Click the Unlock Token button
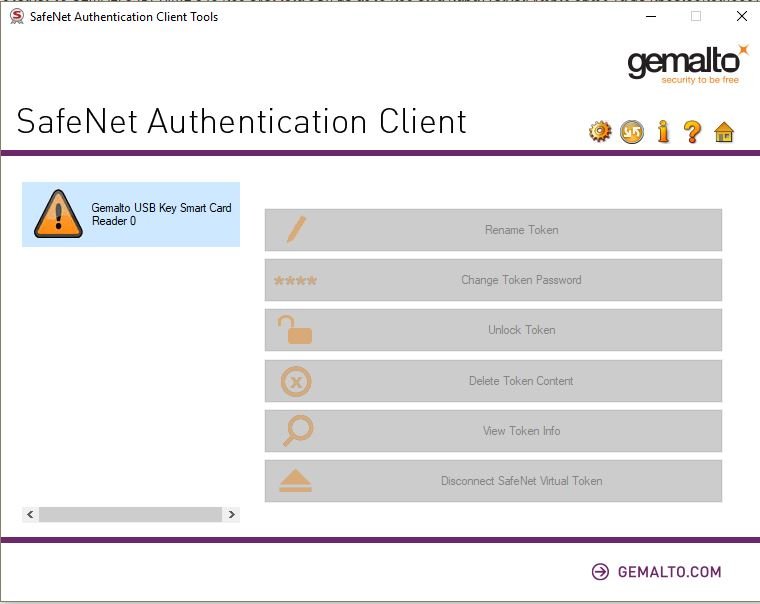Viewport: 760px width, 604px height. click(x=493, y=330)
